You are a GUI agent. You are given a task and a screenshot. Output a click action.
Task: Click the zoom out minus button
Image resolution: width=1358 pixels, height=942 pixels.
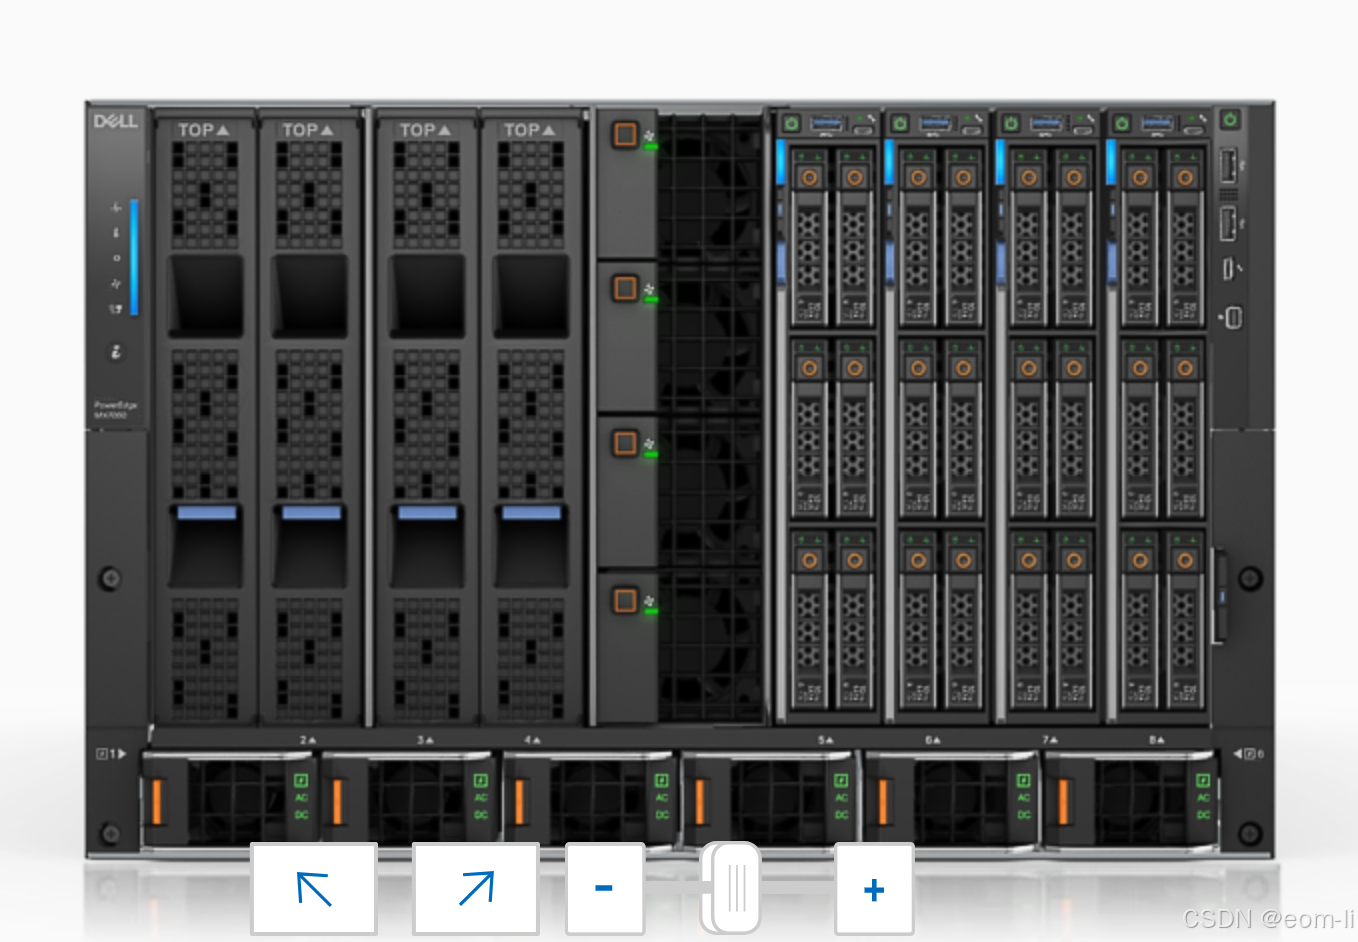click(604, 886)
